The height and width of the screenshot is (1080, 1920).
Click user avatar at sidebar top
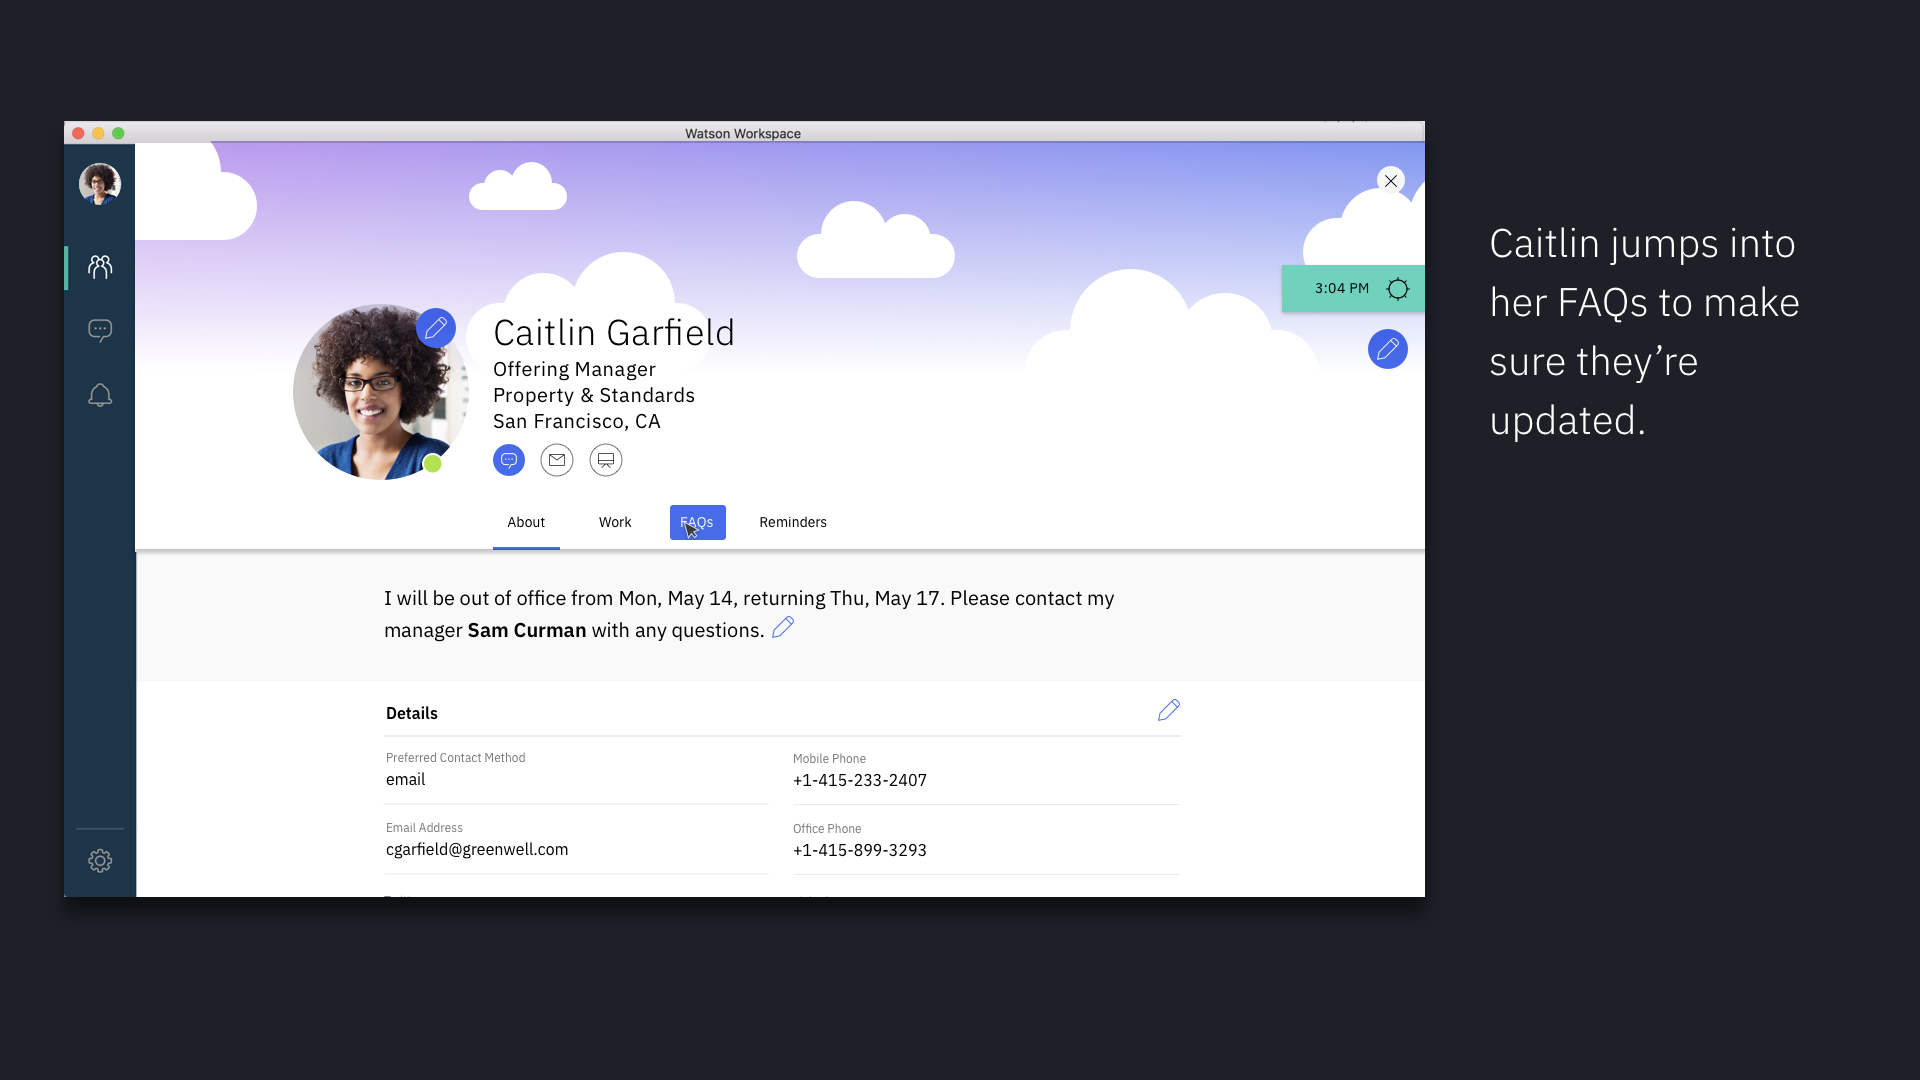click(100, 184)
